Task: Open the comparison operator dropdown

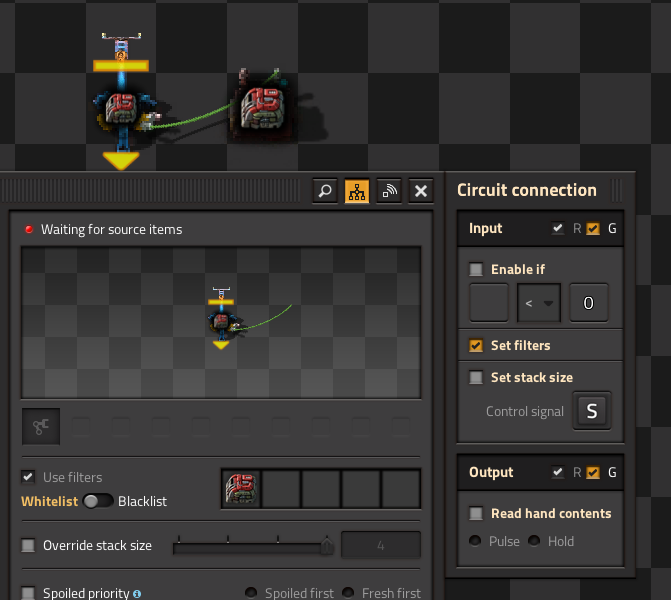Action: (x=539, y=303)
